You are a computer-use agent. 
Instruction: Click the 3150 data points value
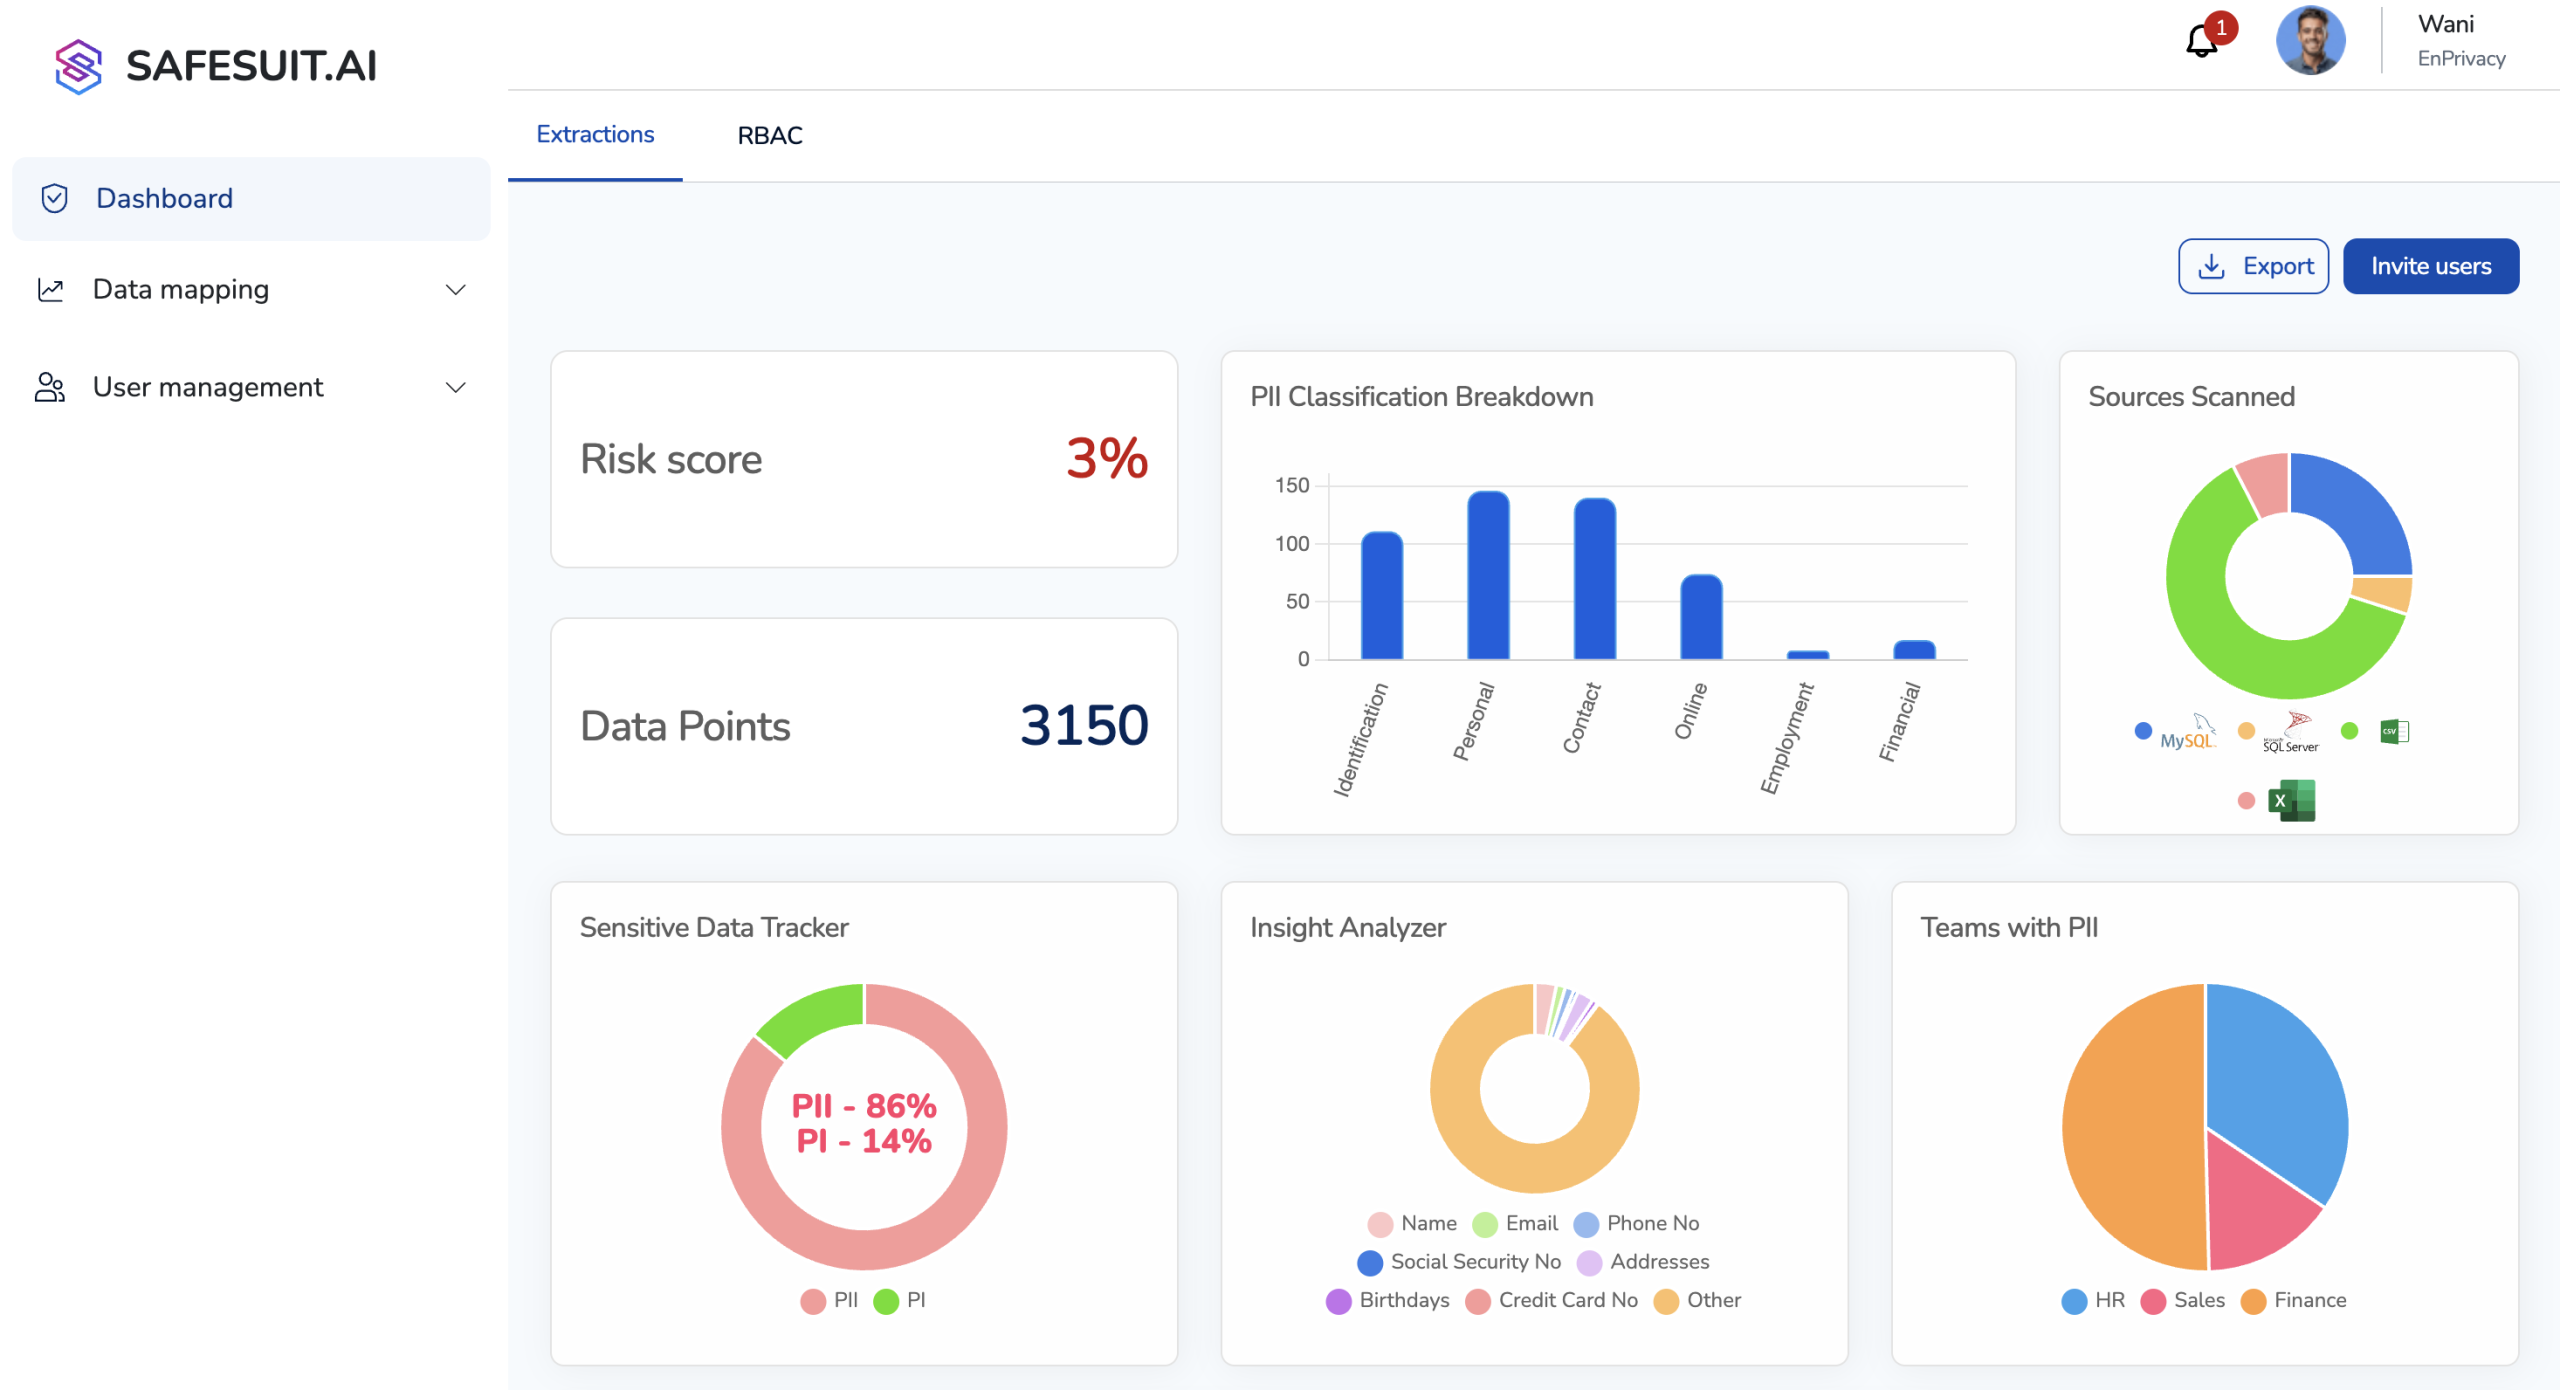(x=1084, y=725)
